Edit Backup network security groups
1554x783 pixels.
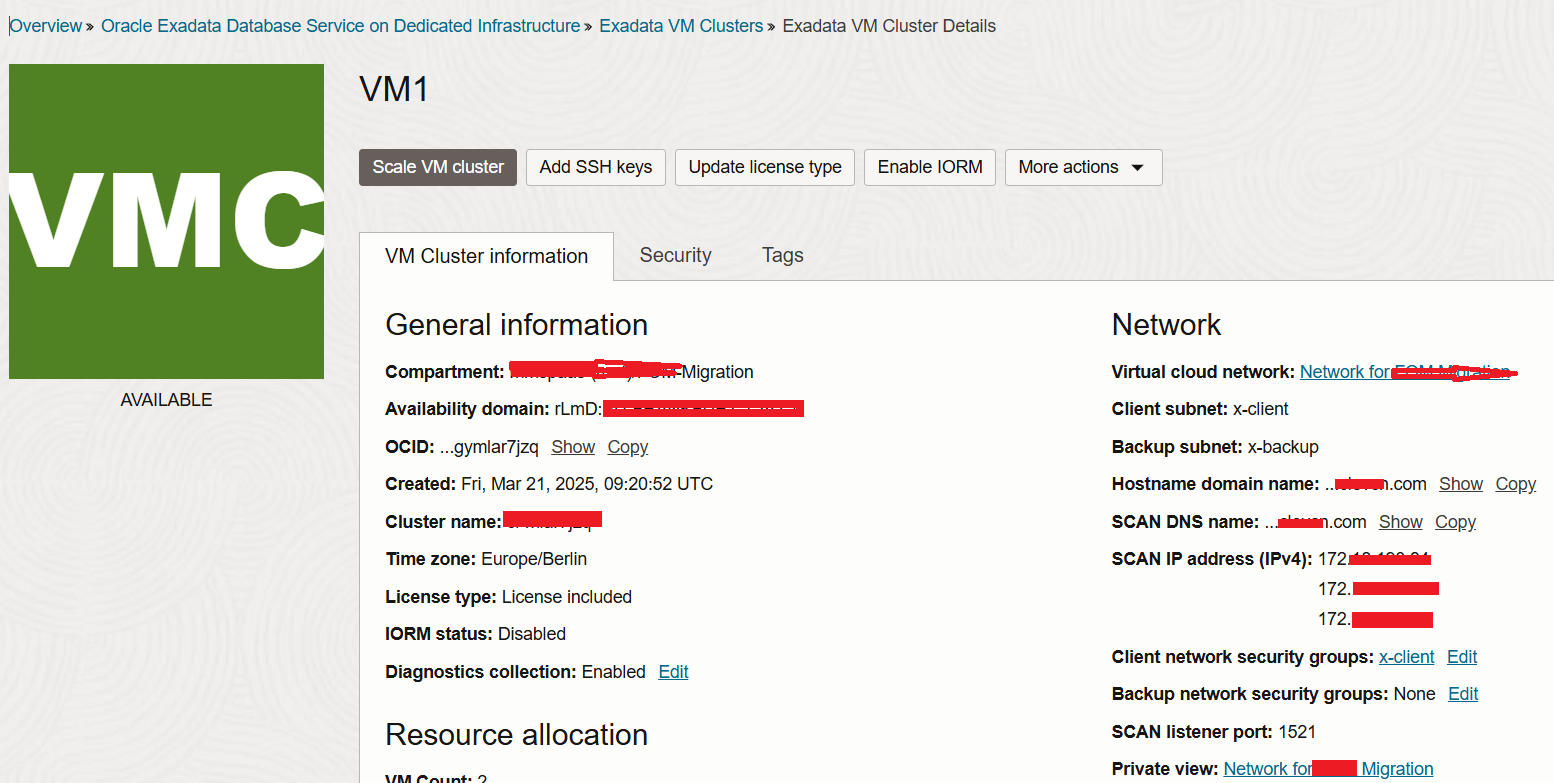point(1463,694)
